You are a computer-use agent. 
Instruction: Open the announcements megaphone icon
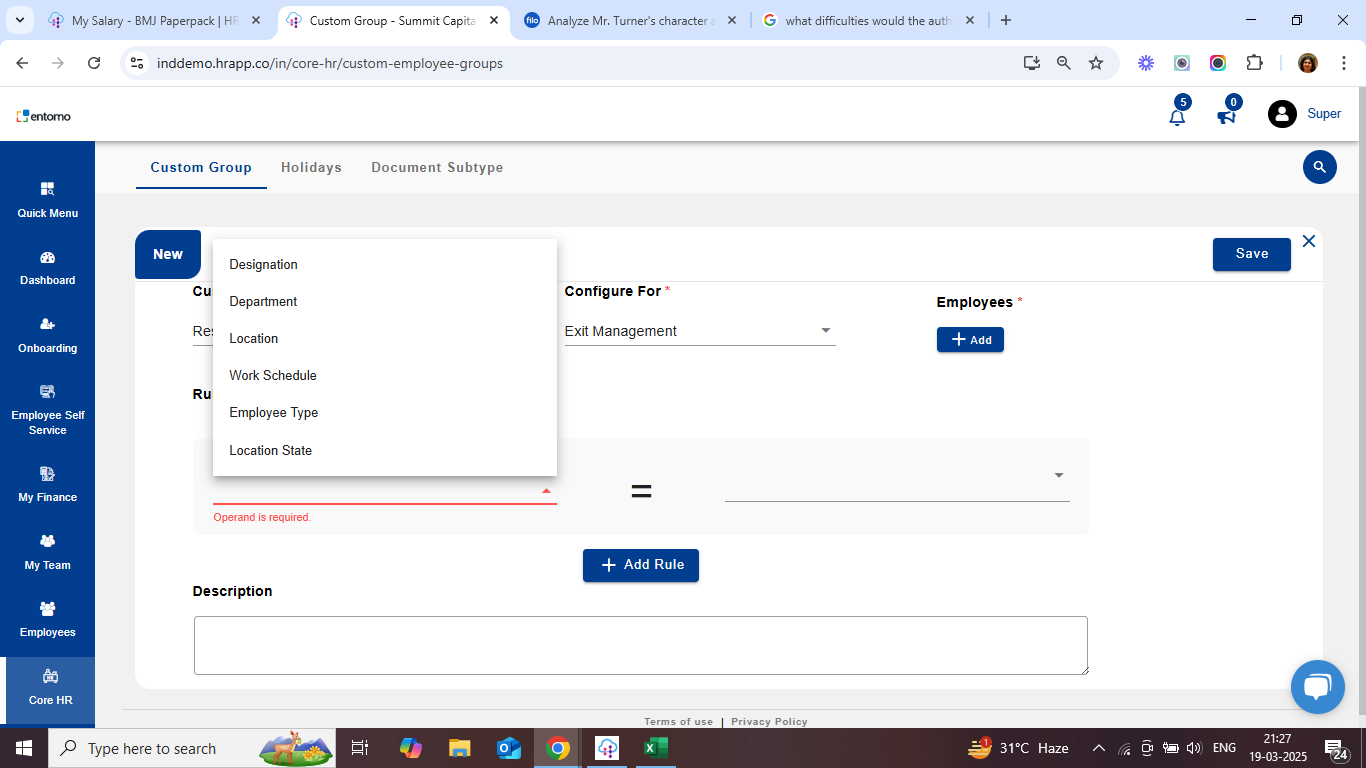(x=1226, y=116)
